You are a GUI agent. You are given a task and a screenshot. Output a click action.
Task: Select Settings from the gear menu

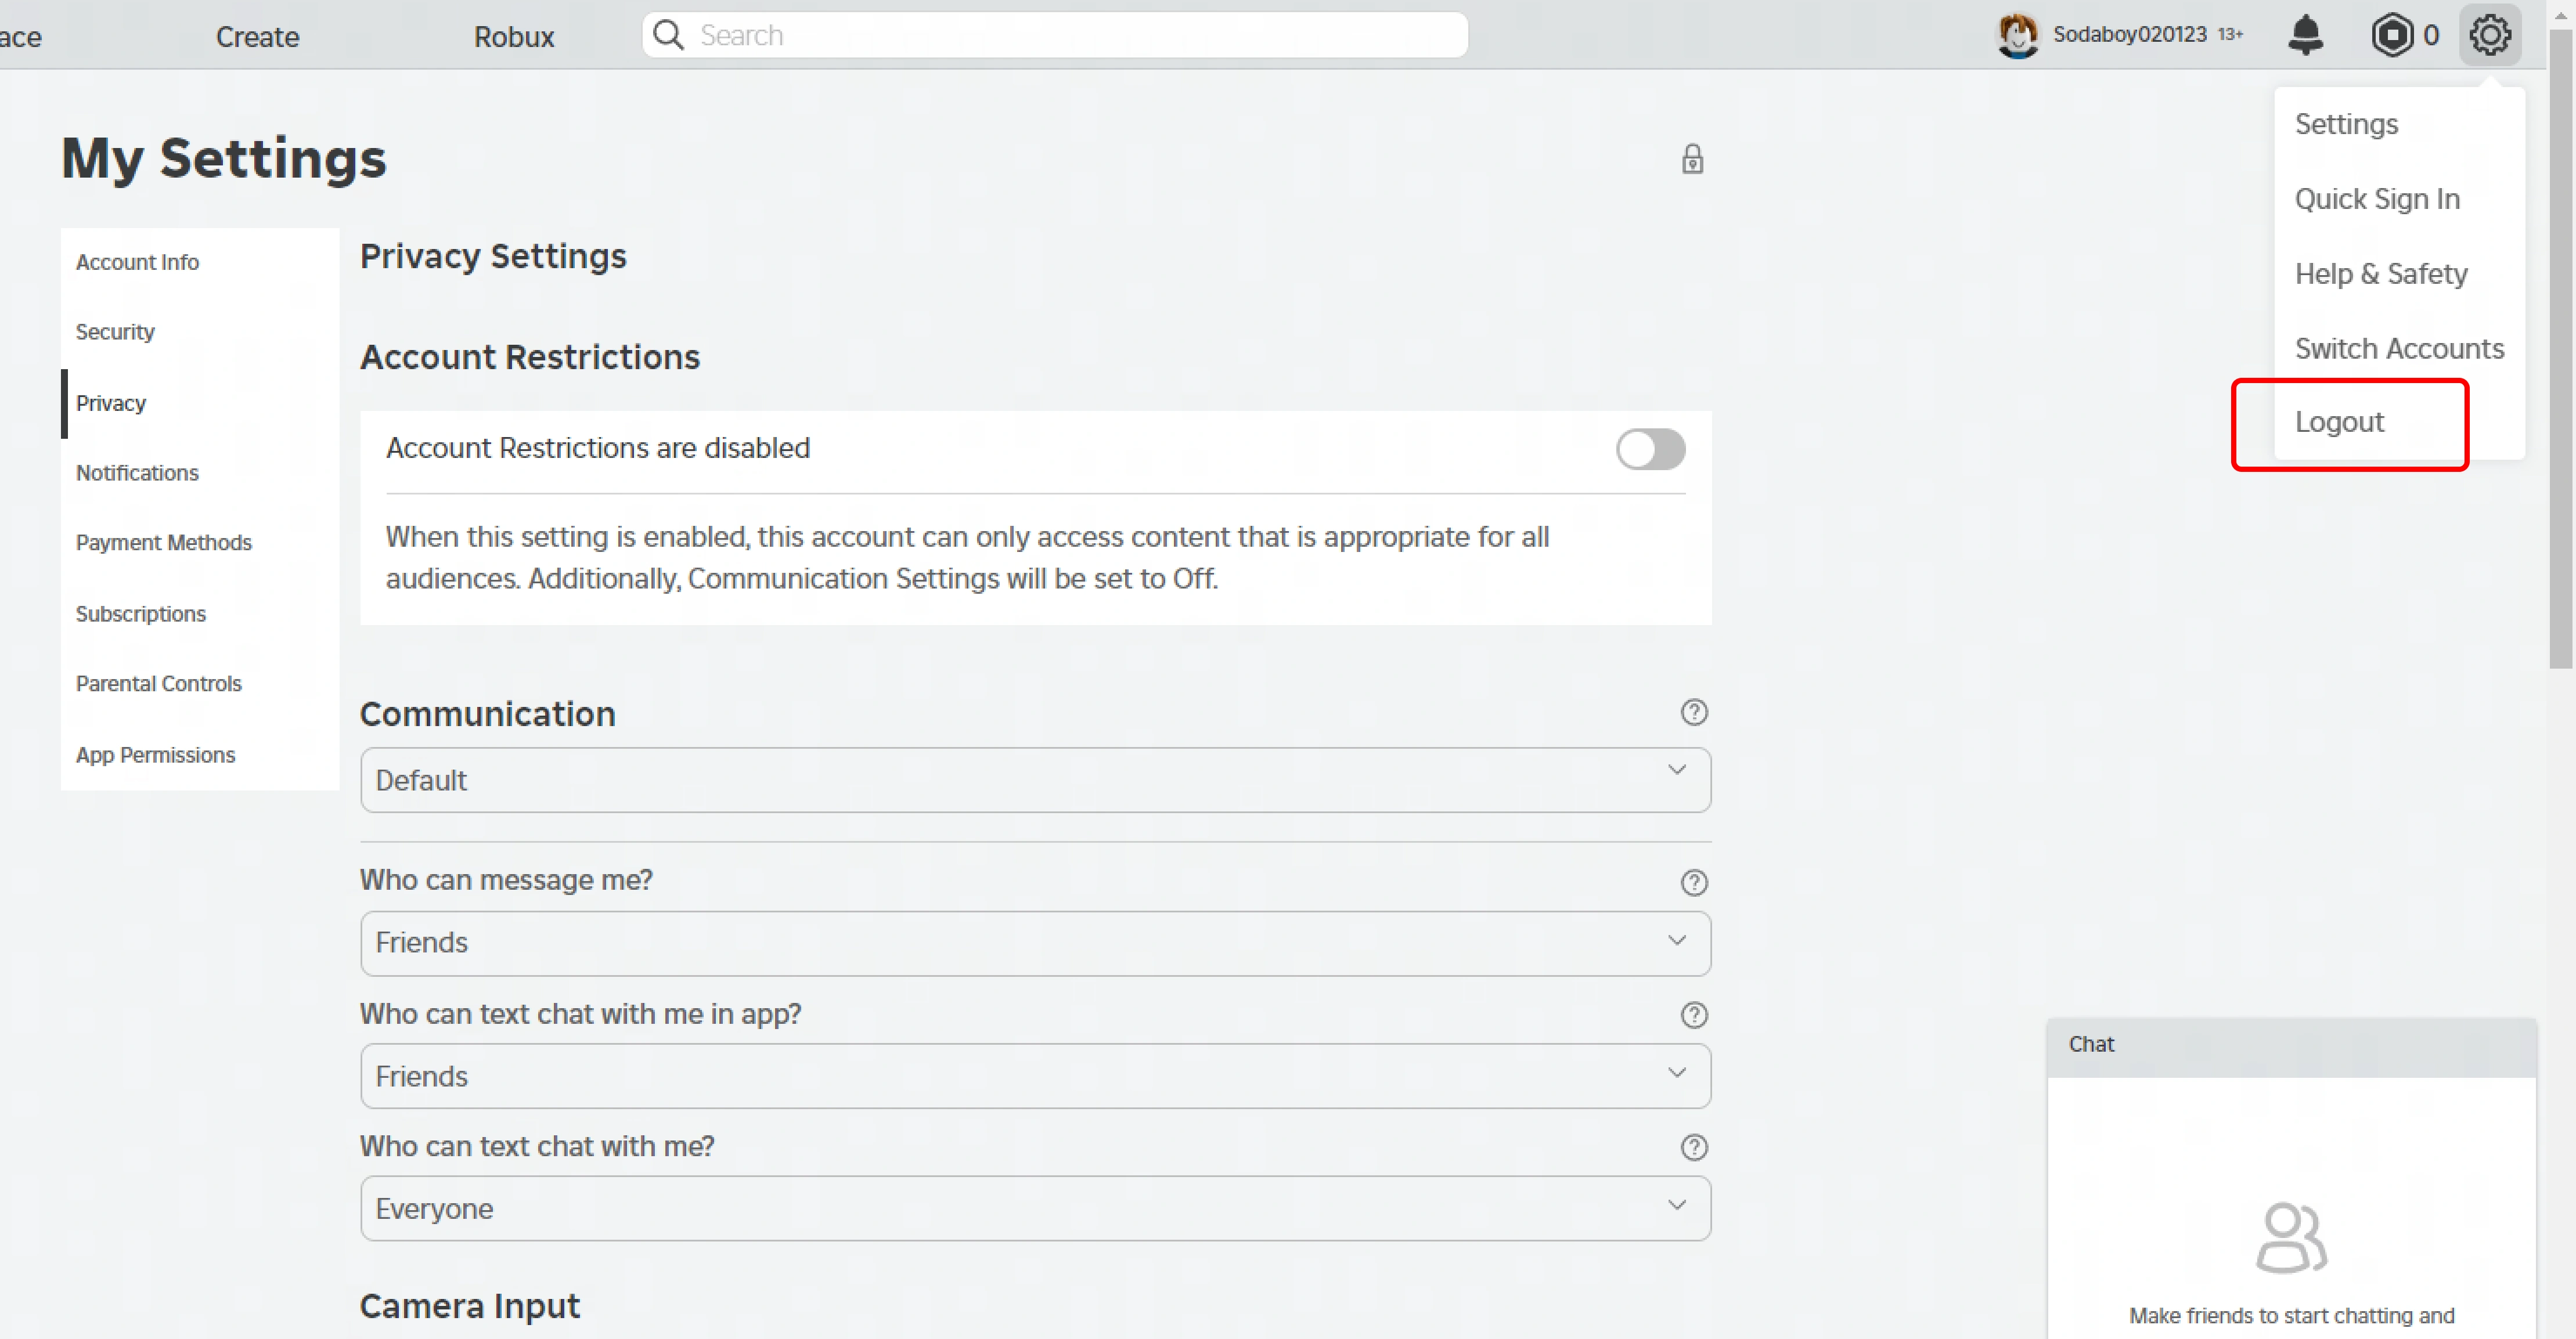coord(2346,124)
